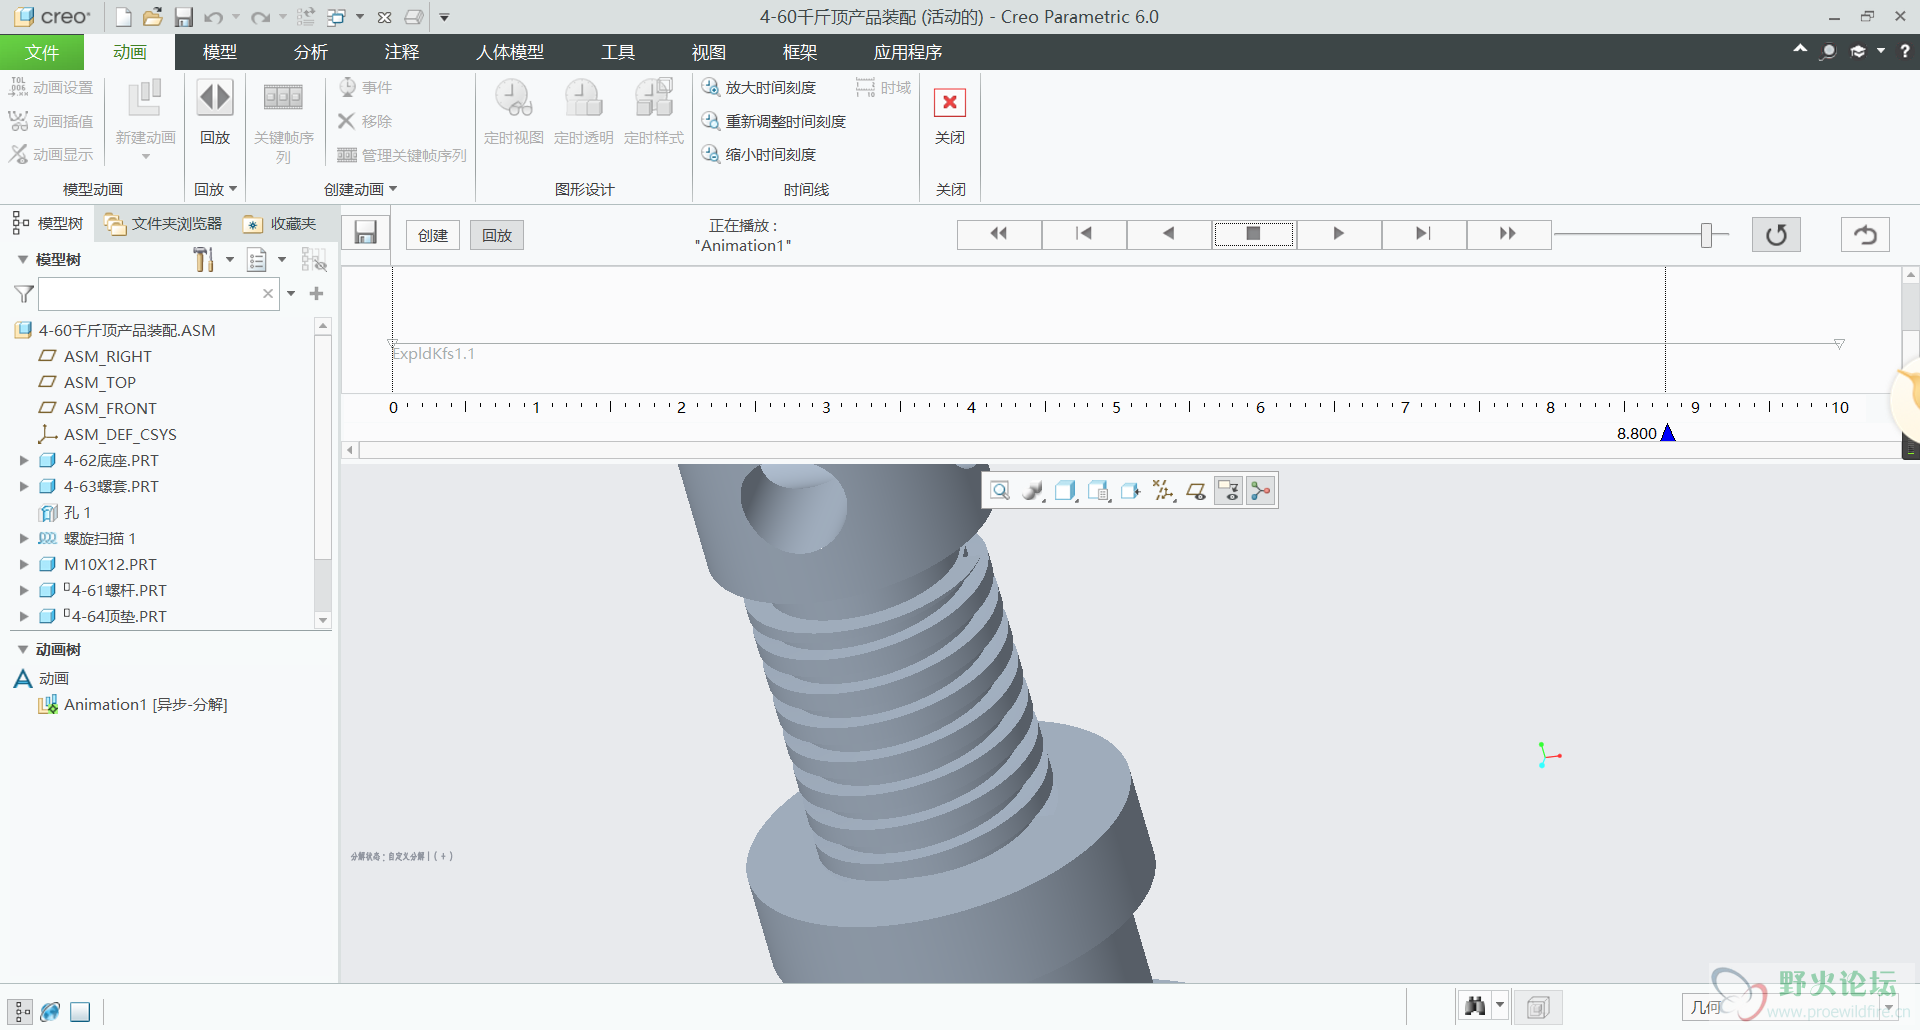
Task: Expand the 螺旋扫描 1 node
Action: (x=24, y=538)
